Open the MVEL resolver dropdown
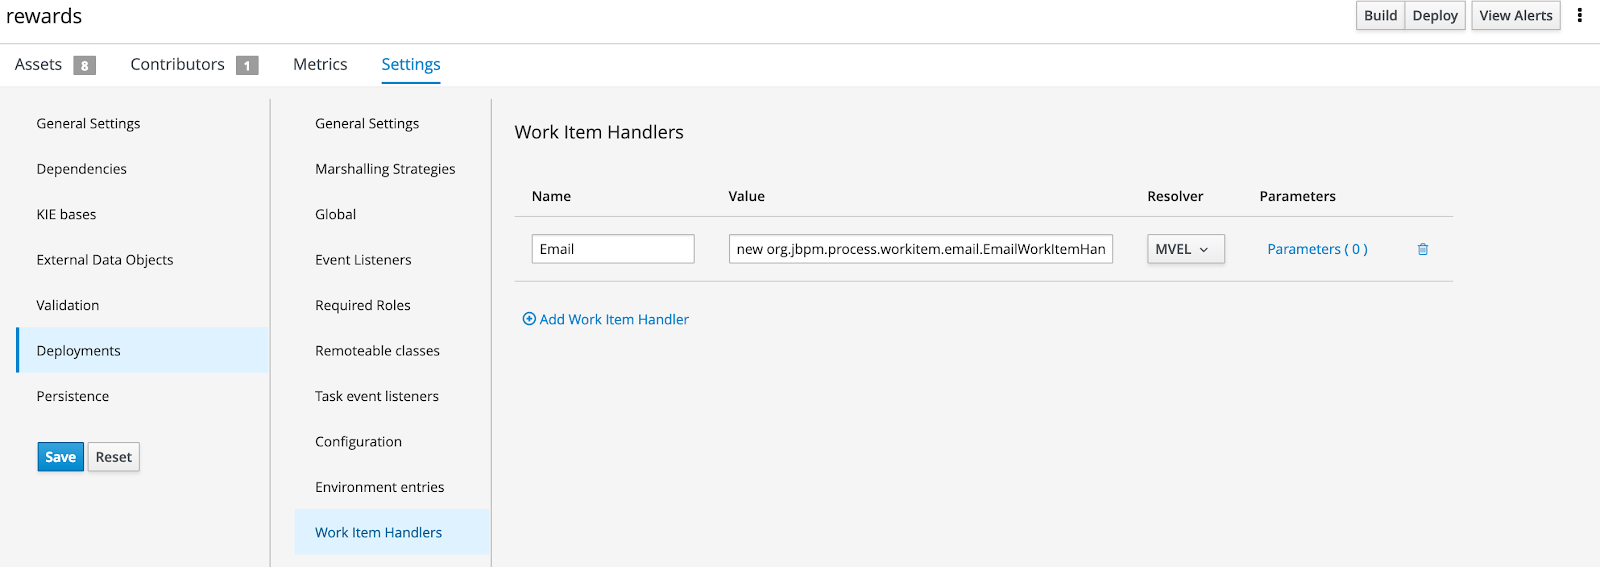This screenshot has height=567, width=1600. coord(1185,249)
